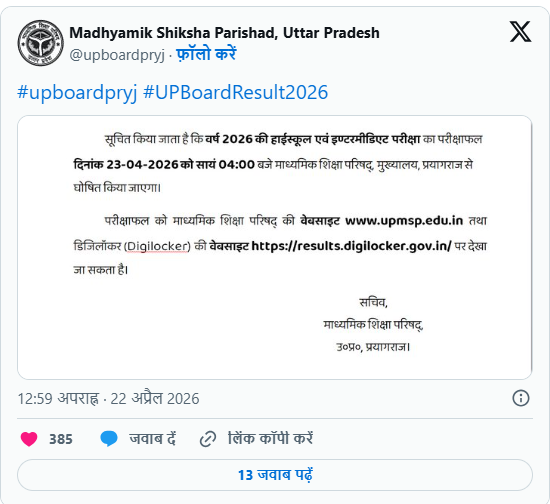Open the #upboardpryj hashtag

[x=77, y=93]
